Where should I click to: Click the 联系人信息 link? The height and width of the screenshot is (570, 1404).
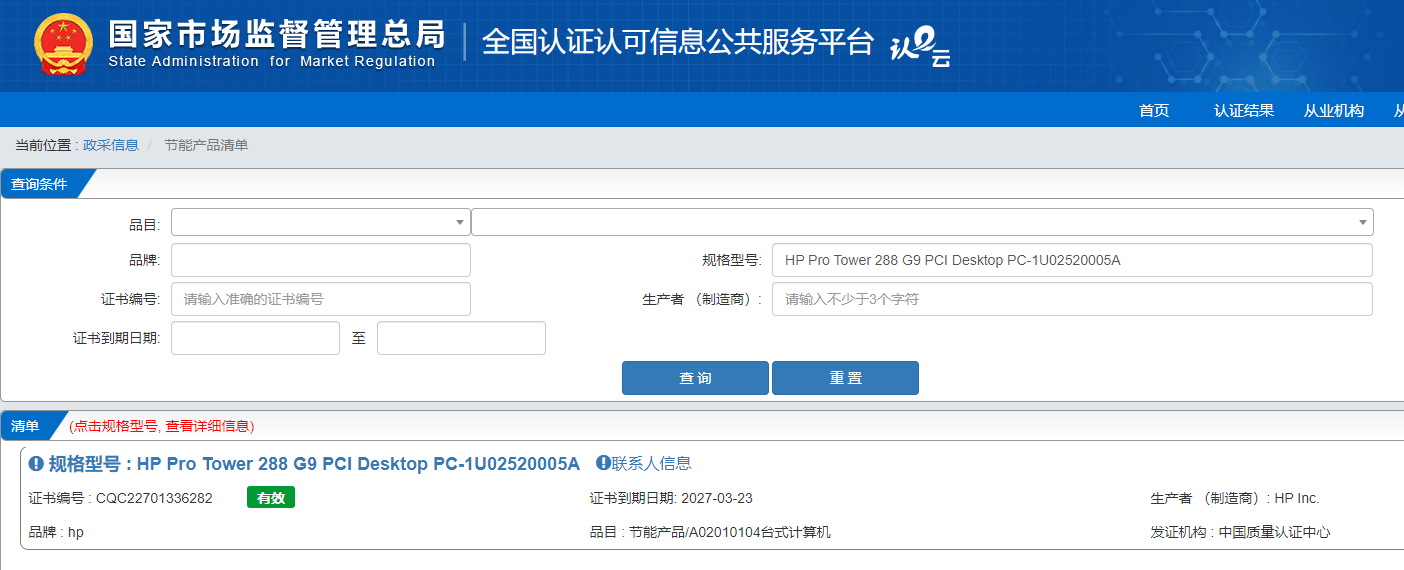click(x=651, y=463)
